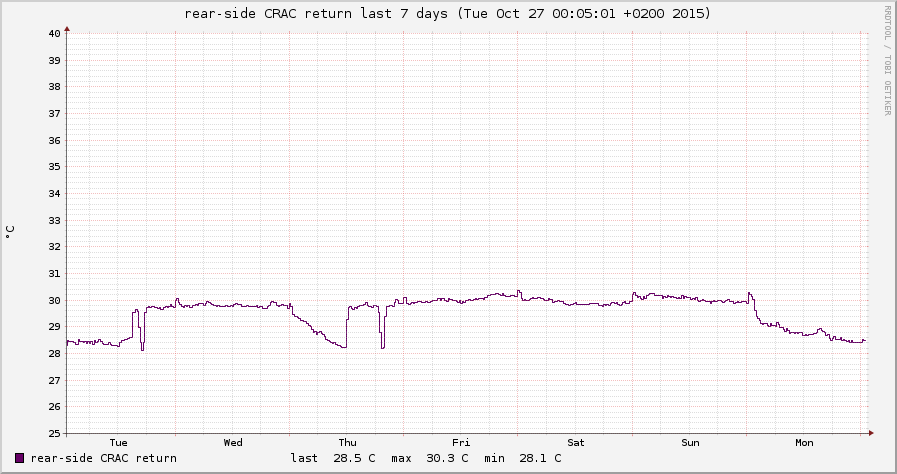897x474 pixels.
Task: Click the 'Fri' x-axis label
Action: click(x=461, y=443)
